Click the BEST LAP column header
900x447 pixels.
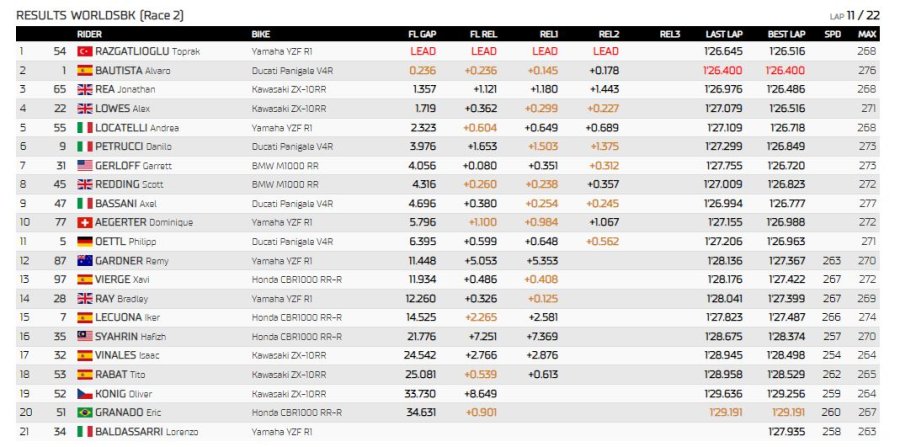click(786, 34)
